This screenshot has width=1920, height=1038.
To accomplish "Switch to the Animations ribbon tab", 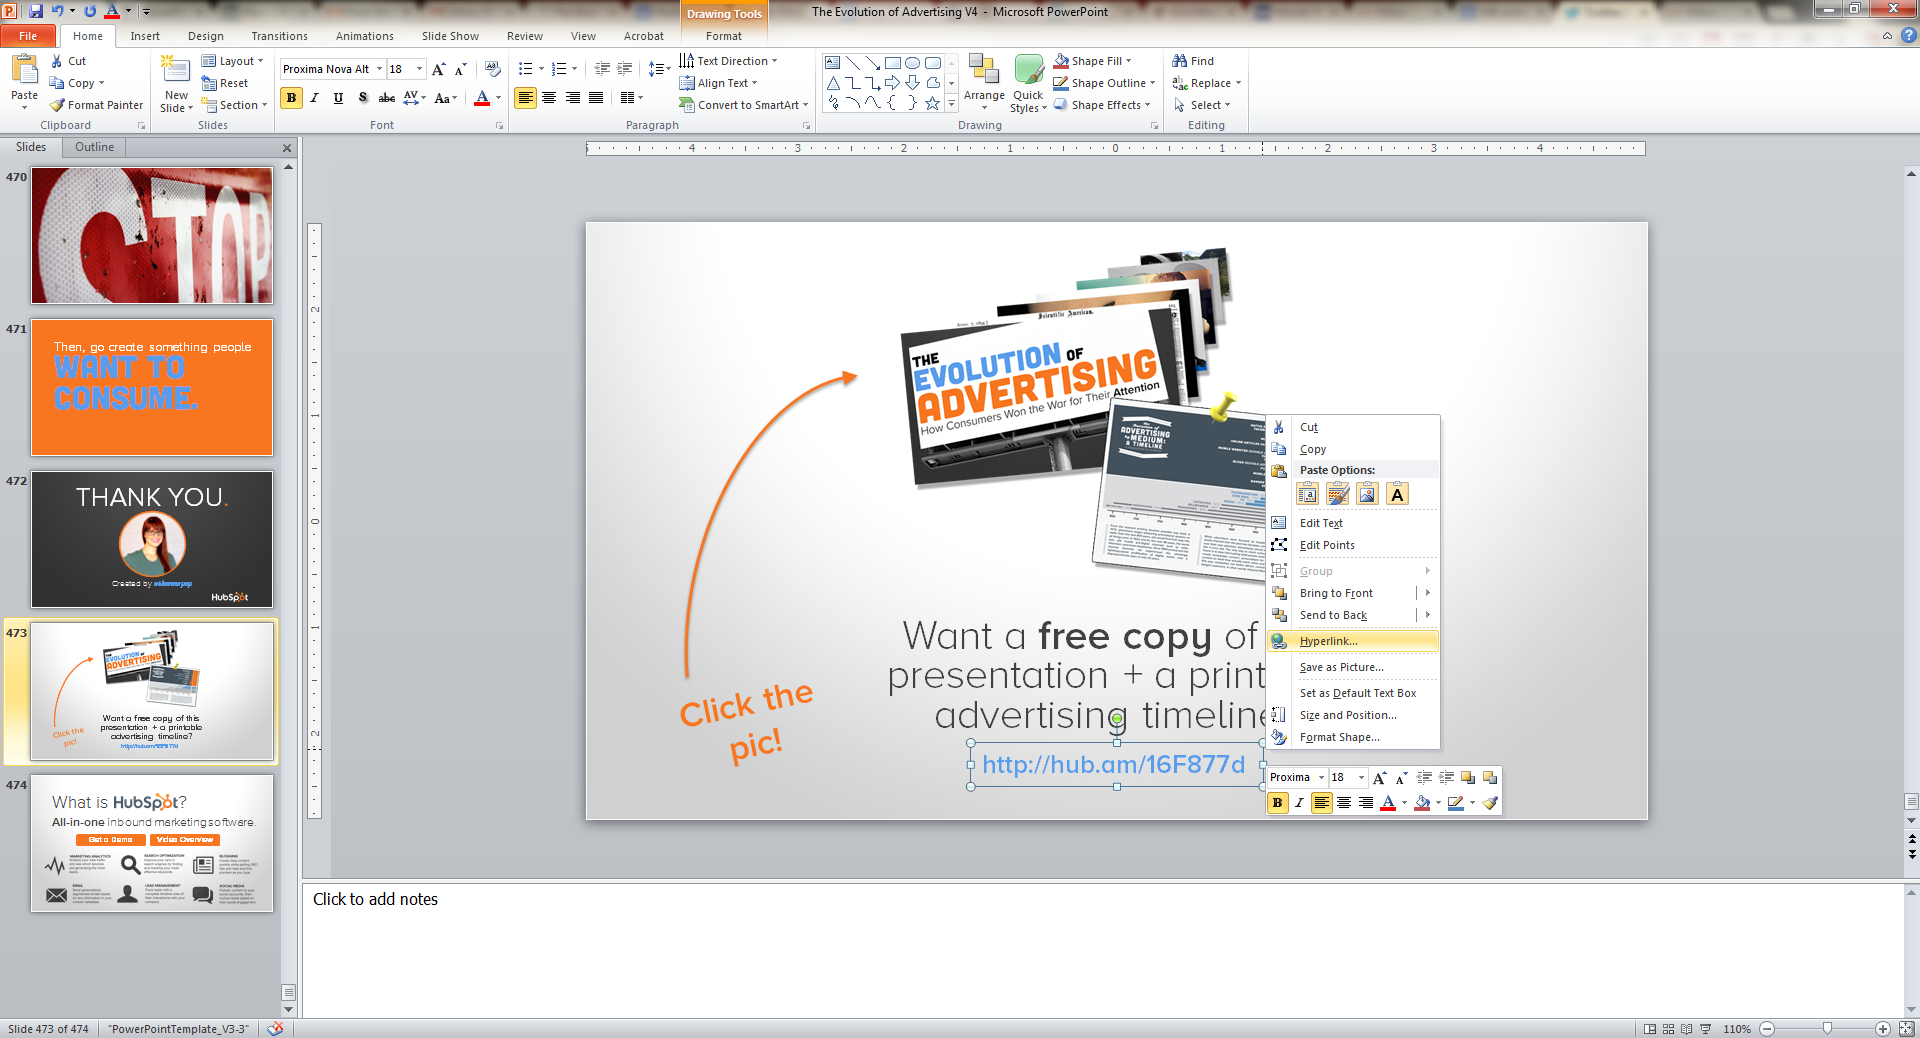I will coord(364,36).
